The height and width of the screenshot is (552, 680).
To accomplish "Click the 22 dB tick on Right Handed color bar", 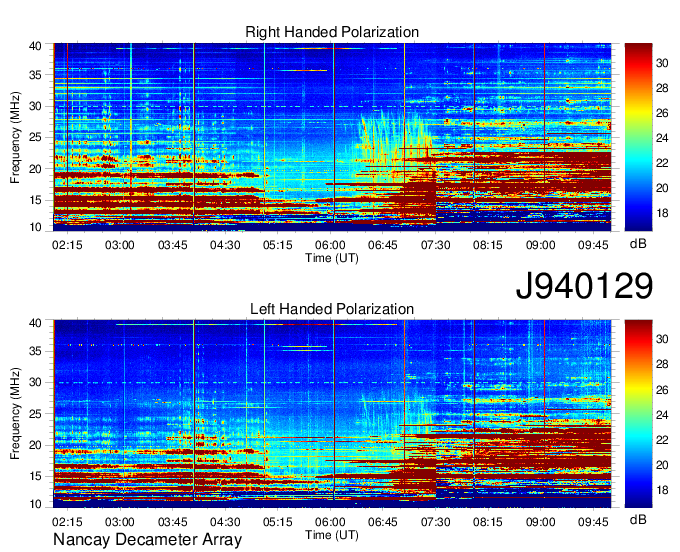I will [662, 163].
